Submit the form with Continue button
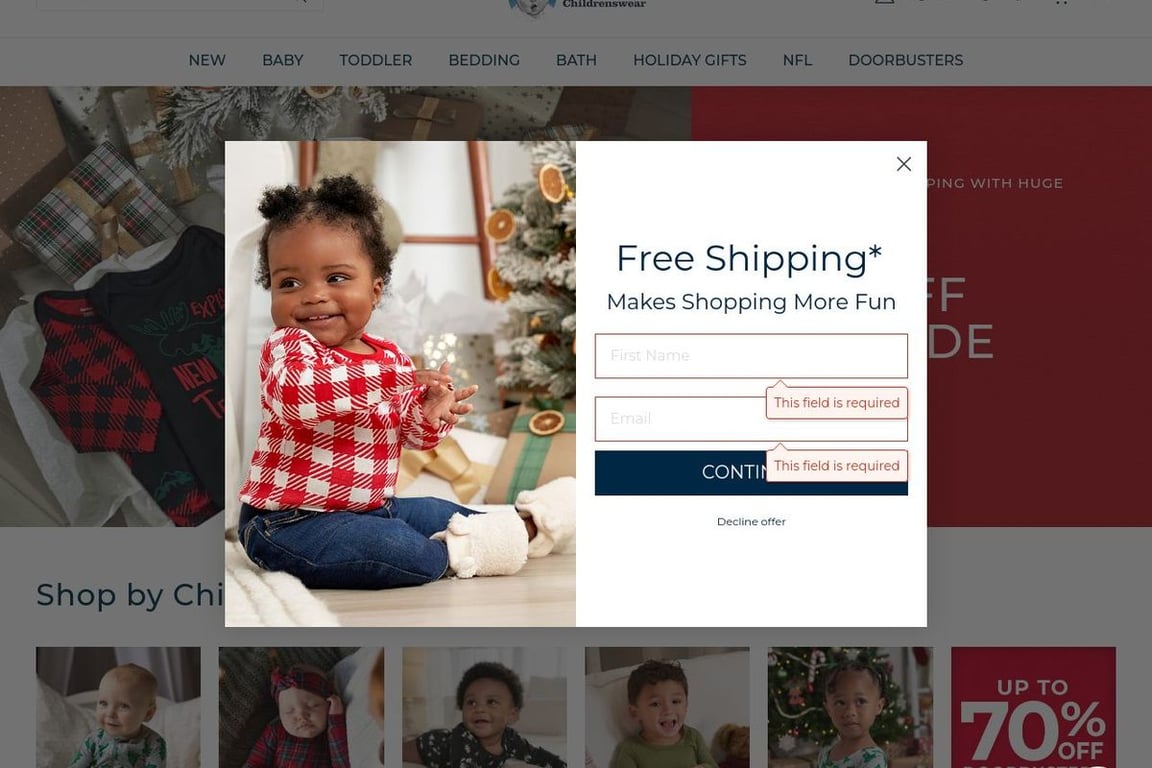The width and height of the screenshot is (1152, 768). [751, 473]
